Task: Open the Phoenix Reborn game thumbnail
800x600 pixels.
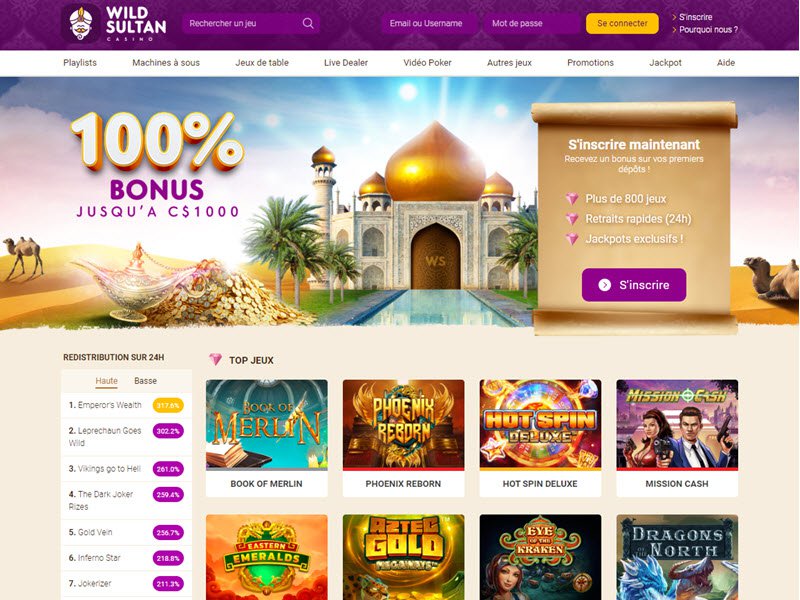Action: coord(404,438)
